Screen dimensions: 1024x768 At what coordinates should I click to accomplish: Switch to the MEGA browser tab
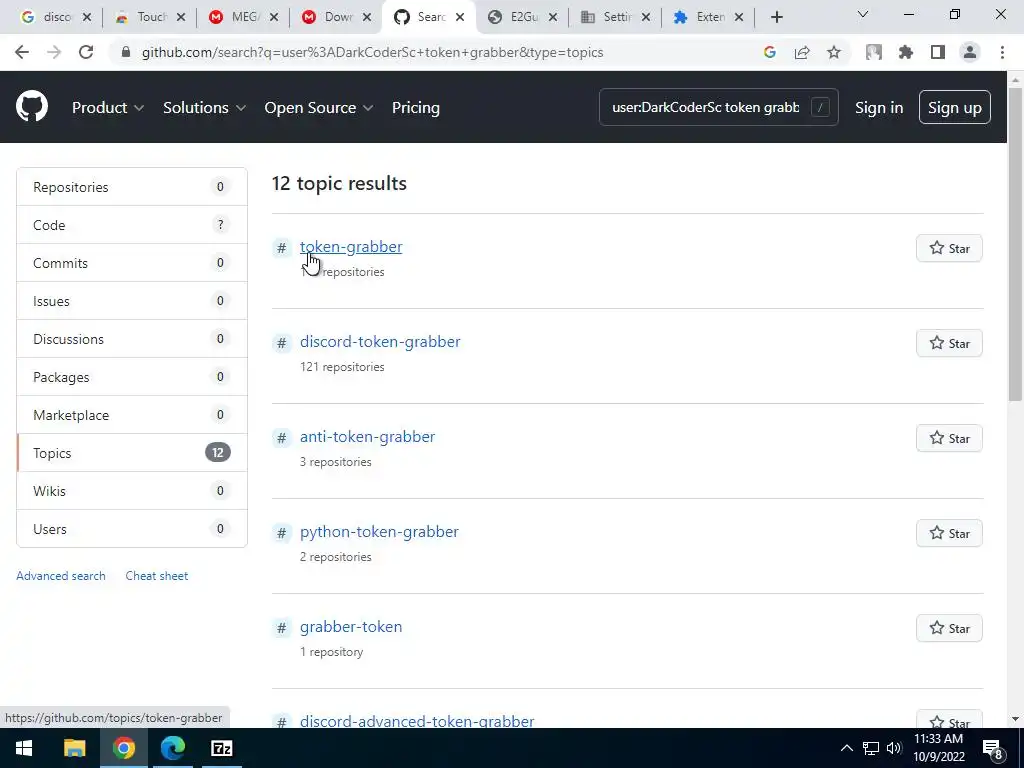[242, 17]
